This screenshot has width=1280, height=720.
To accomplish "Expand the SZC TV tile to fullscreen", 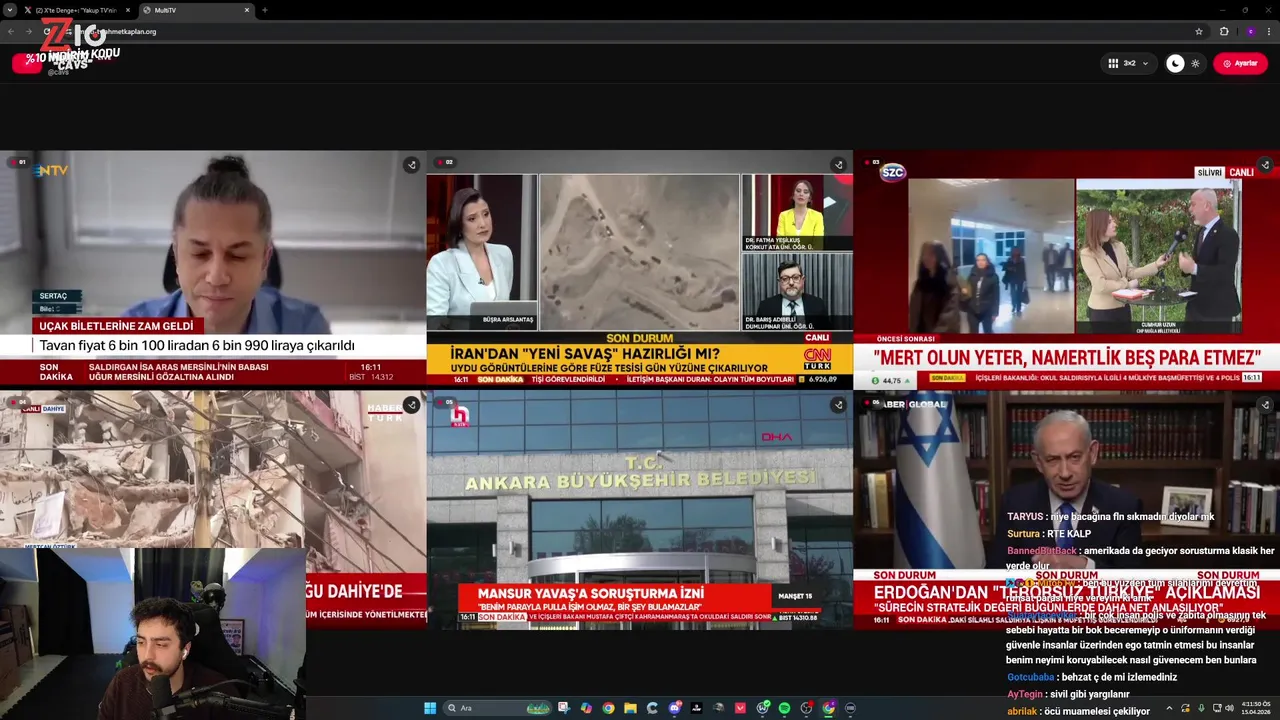I will click(1264, 165).
